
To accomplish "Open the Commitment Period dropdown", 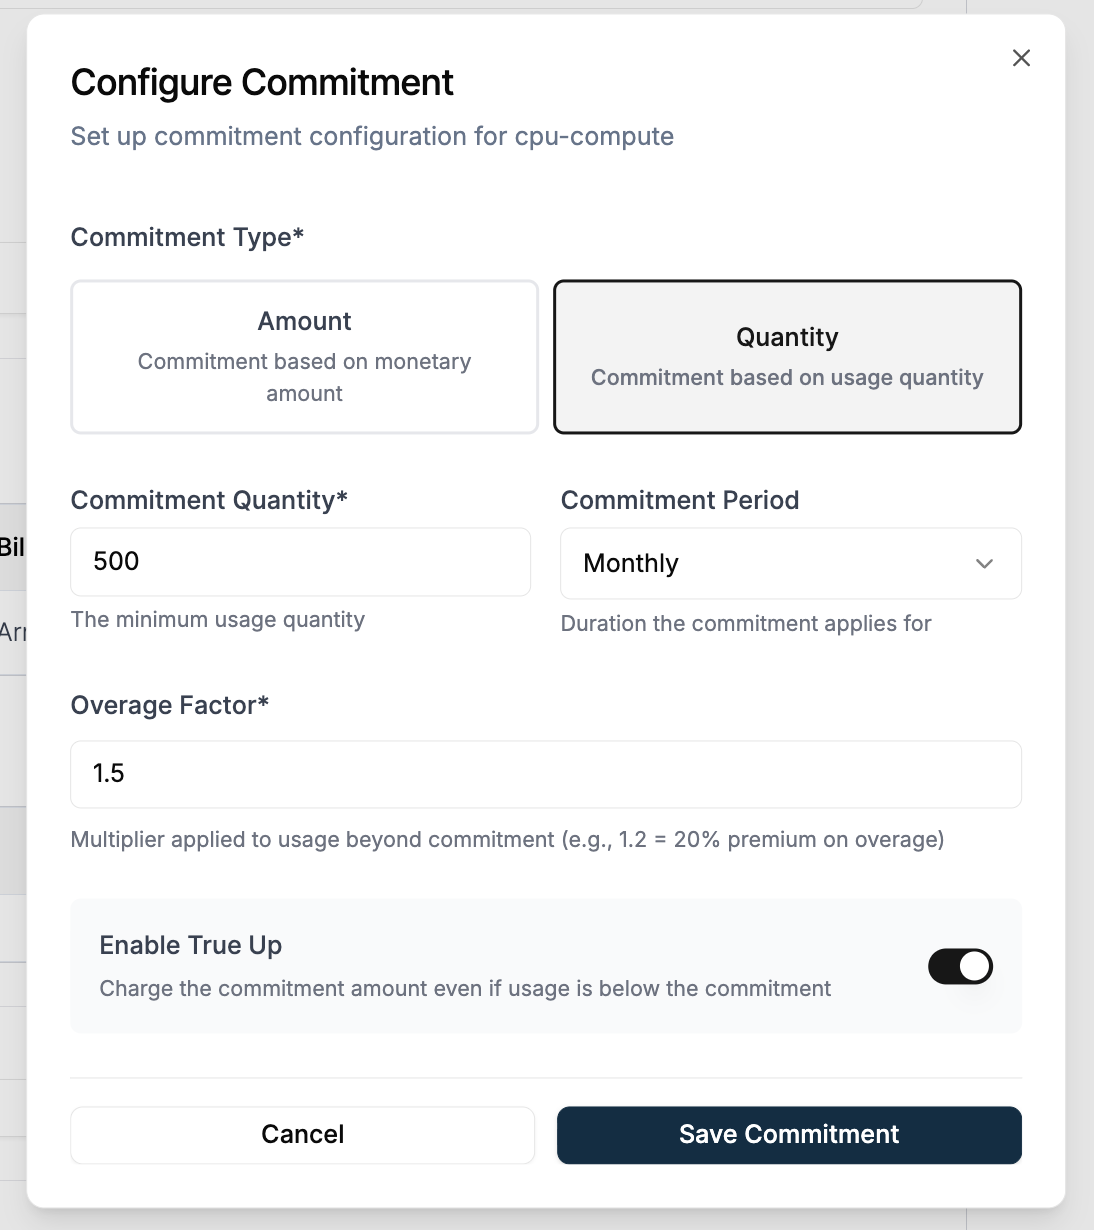I will 790,563.
